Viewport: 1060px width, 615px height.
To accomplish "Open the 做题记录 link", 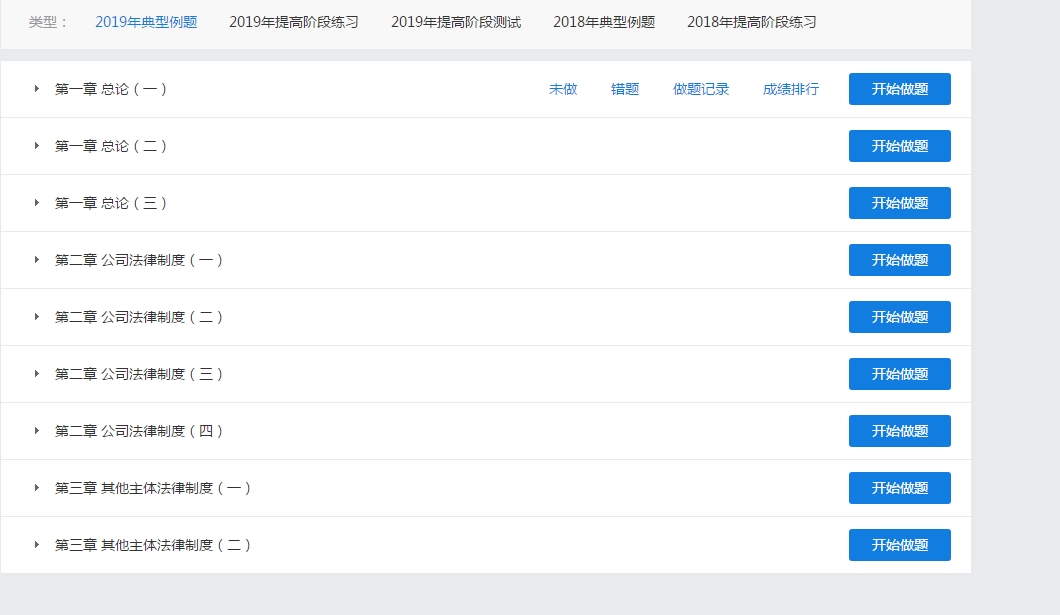I will pos(701,89).
